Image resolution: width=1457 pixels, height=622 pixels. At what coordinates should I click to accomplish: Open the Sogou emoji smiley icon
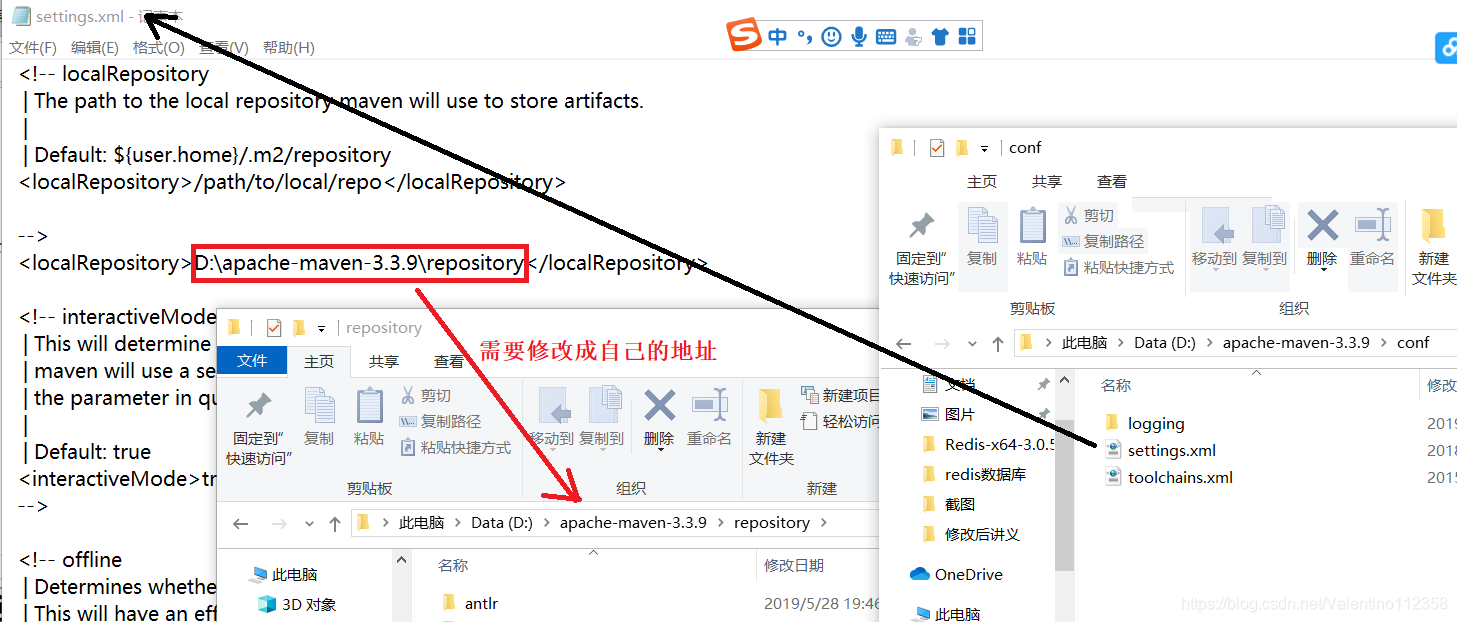coord(831,37)
